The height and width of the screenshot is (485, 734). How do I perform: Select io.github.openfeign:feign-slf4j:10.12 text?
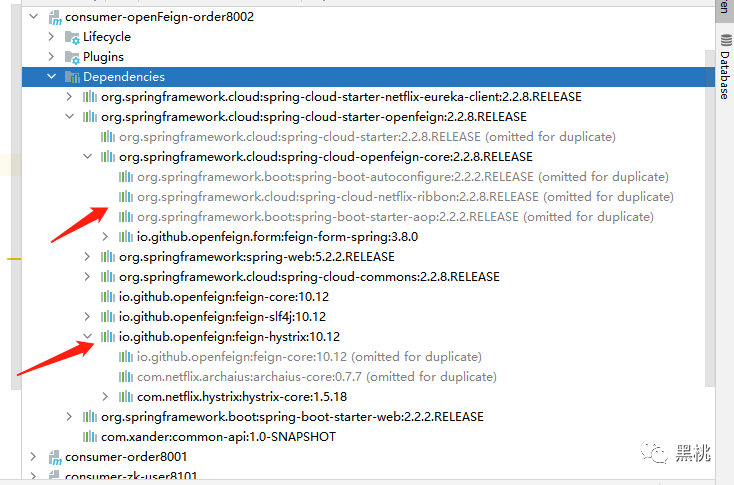click(222, 316)
